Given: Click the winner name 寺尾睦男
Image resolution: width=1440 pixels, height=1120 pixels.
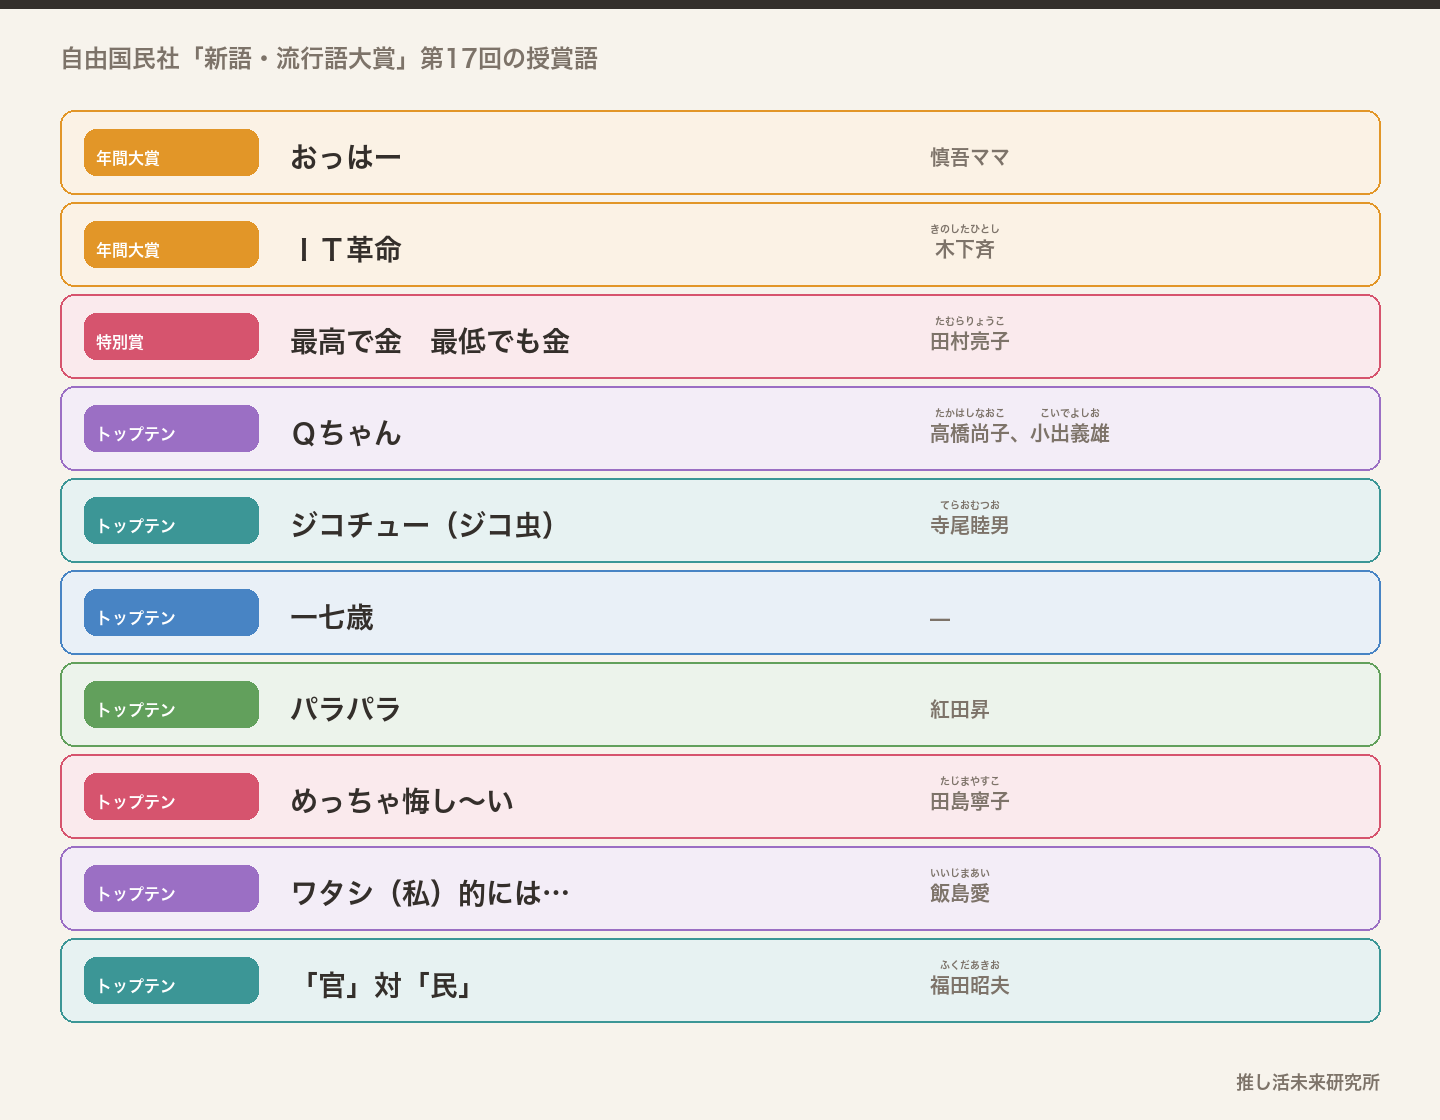Looking at the screenshot, I should (970, 525).
